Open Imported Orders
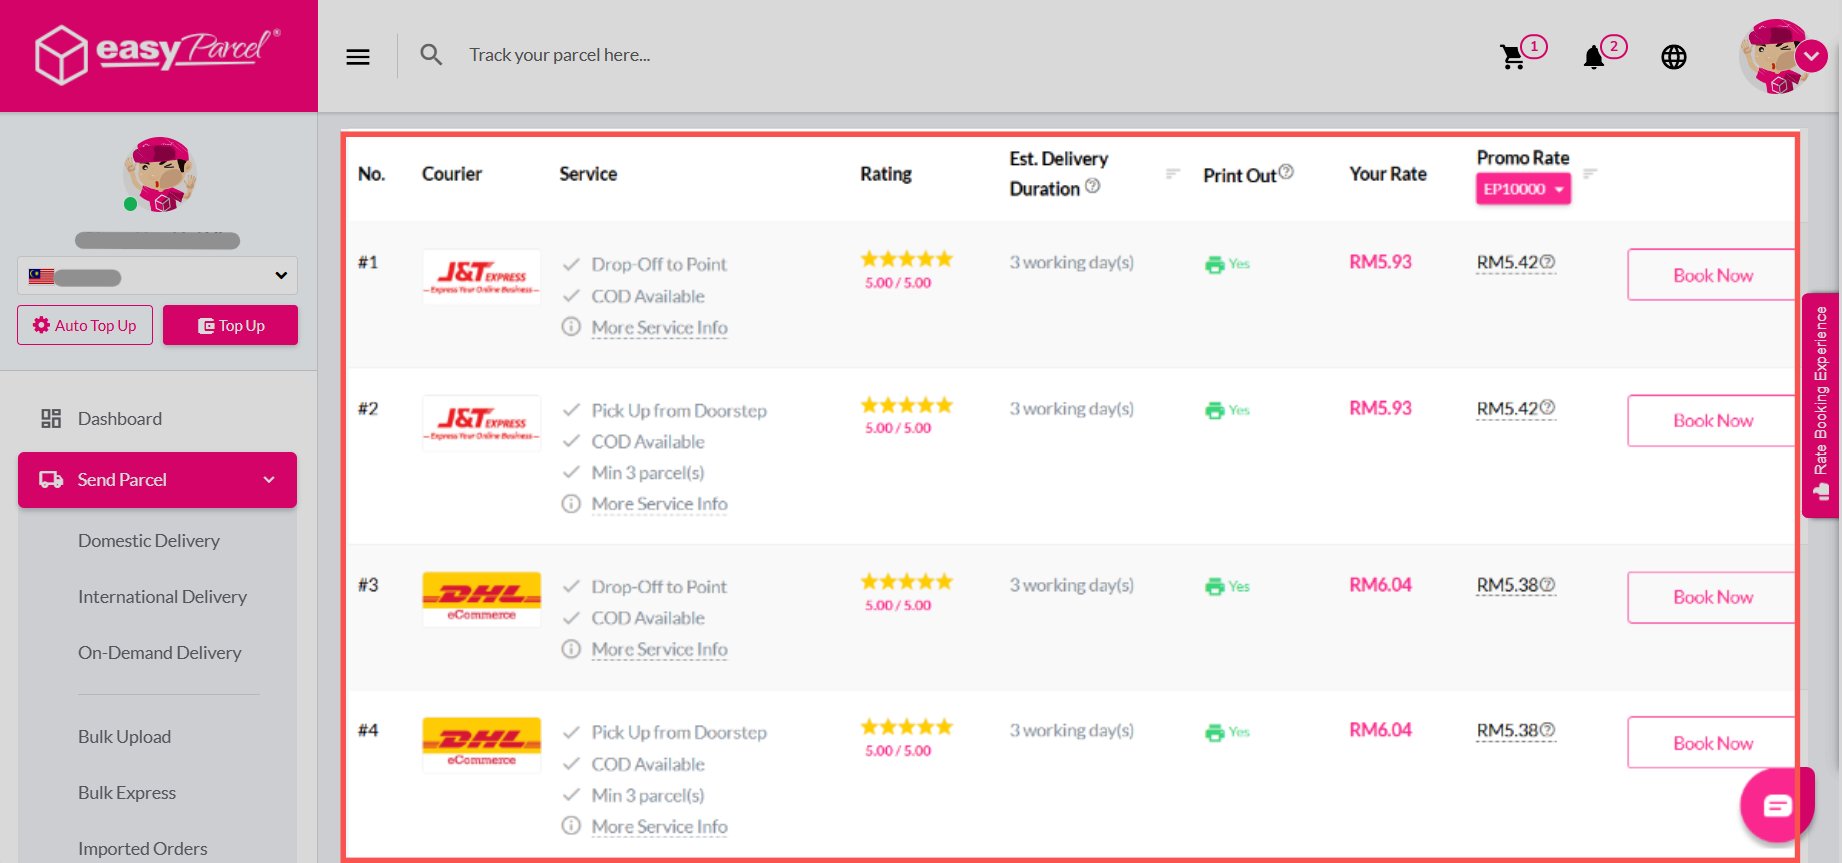 tap(143, 849)
